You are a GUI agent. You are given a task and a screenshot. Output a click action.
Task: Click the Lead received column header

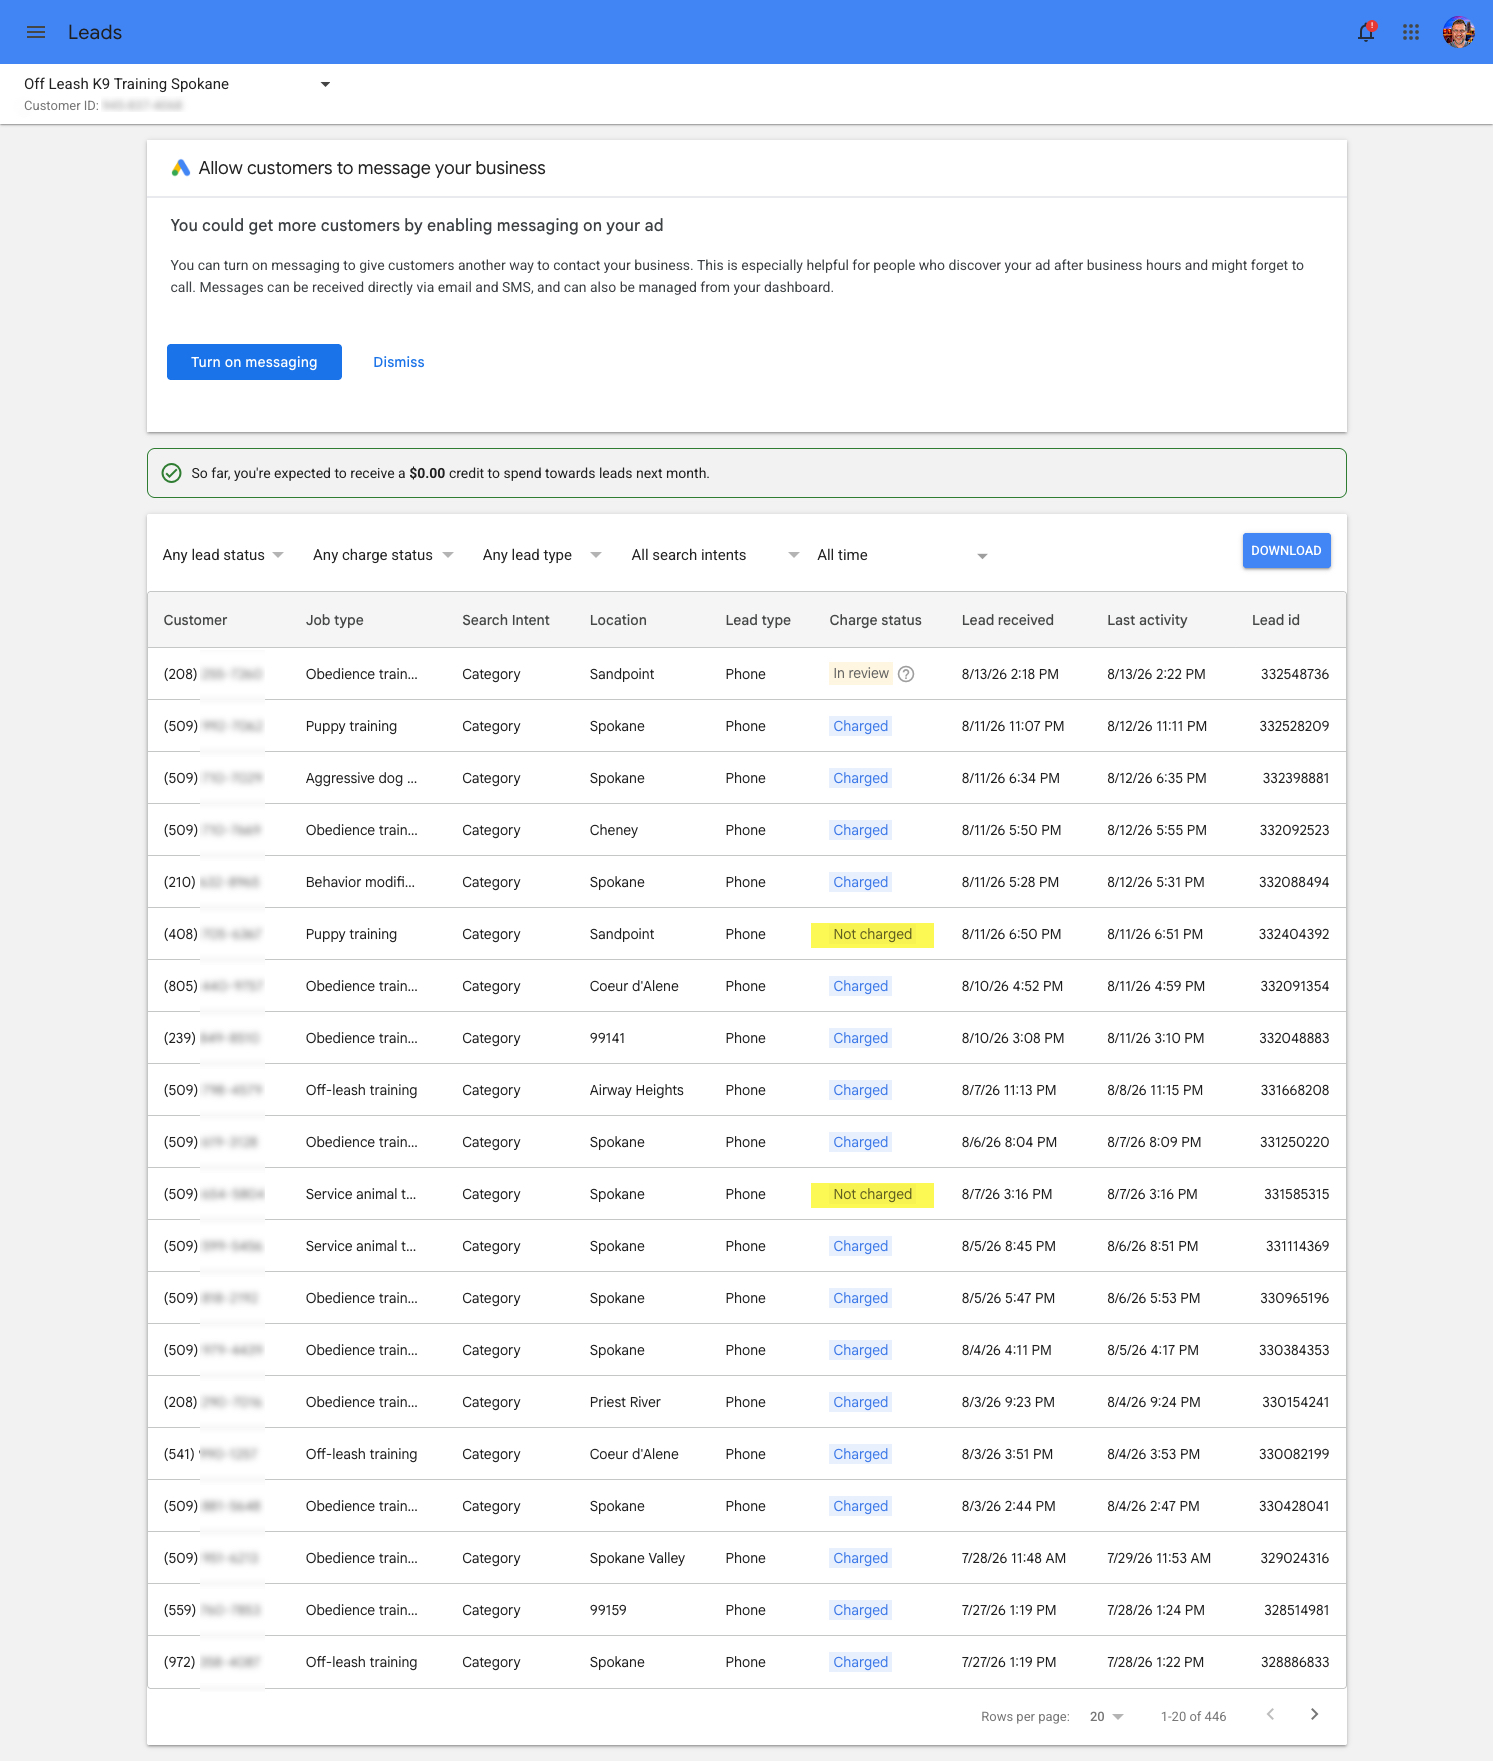[1007, 620]
